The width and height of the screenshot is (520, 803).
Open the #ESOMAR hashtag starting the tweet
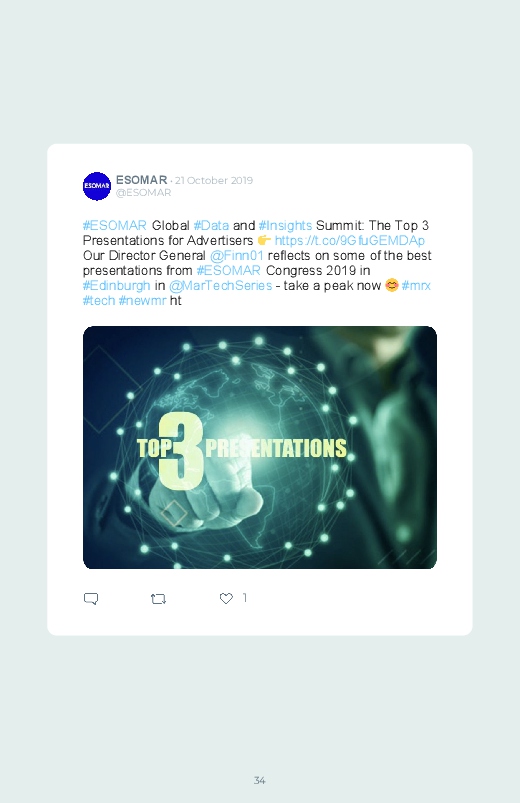(115, 225)
